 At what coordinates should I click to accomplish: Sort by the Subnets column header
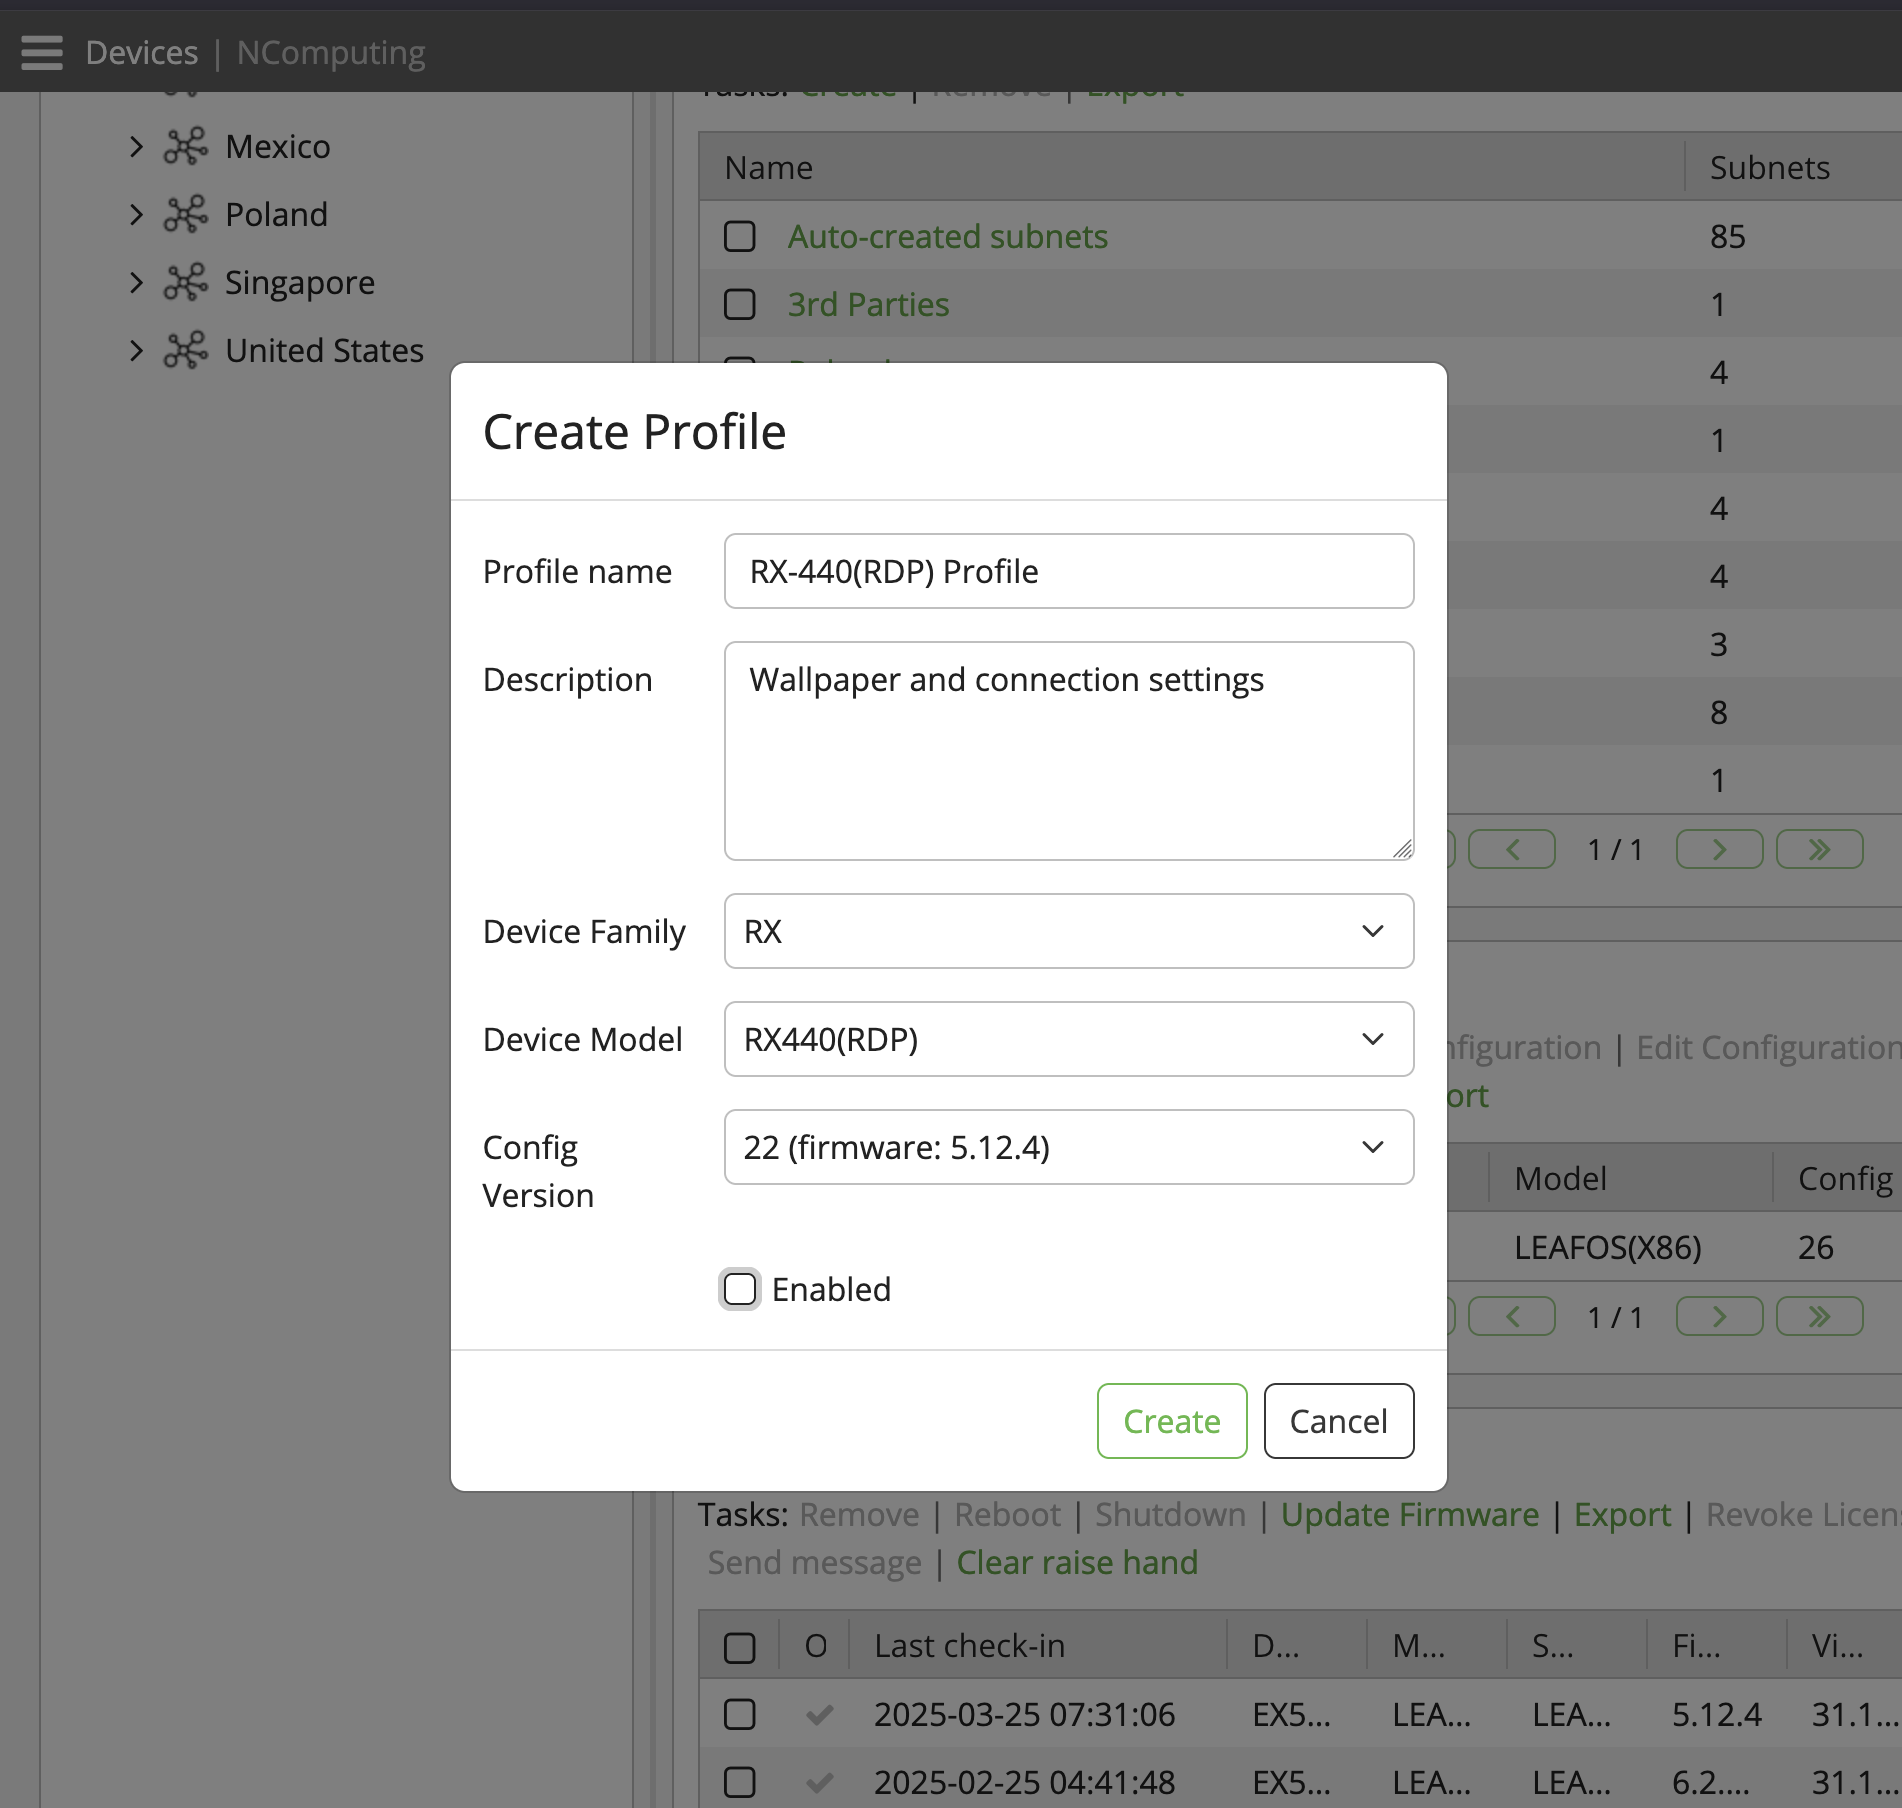pyautogui.click(x=1770, y=168)
